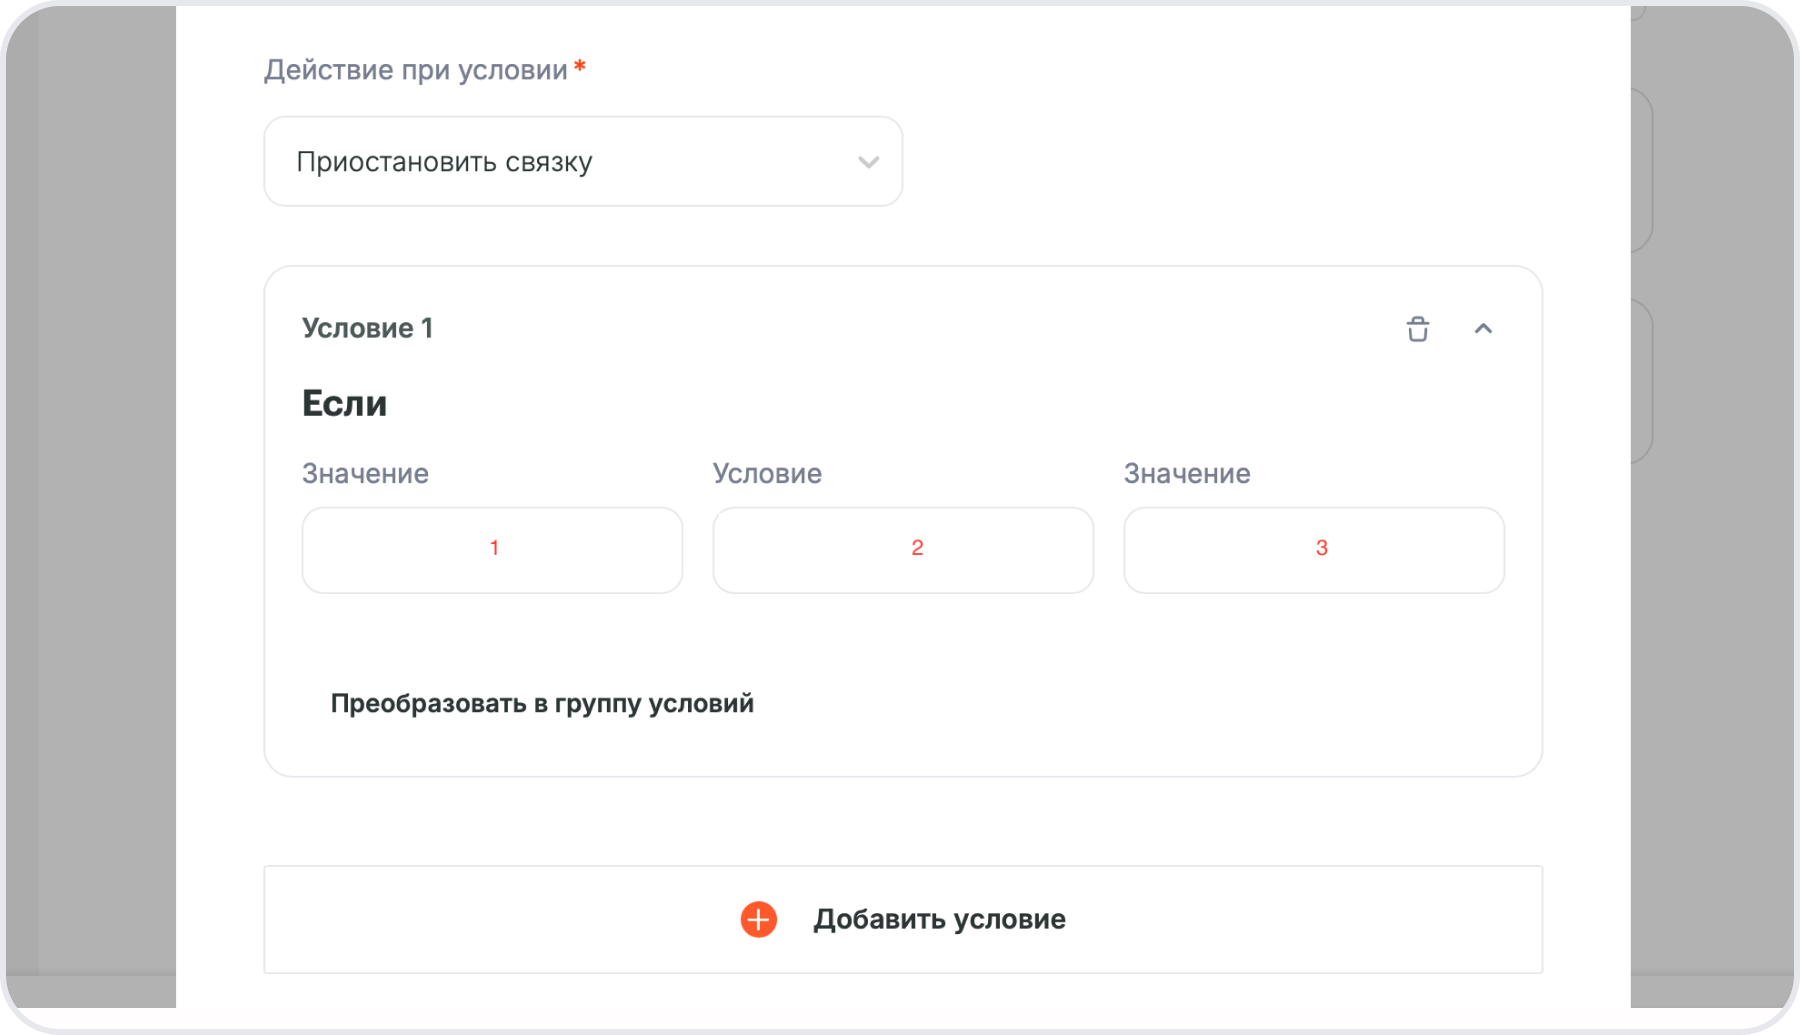Click the red number 3 marker
The width and height of the screenshot is (1800, 1035).
point(1321,548)
